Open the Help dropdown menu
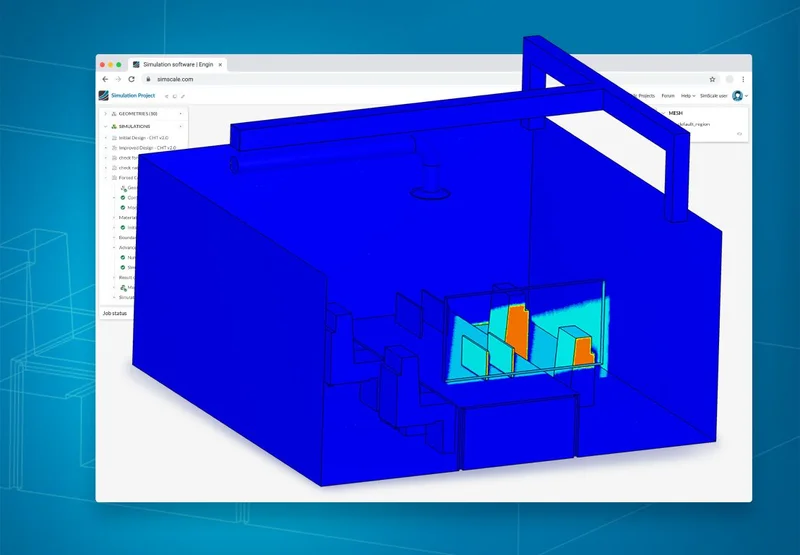Image resolution: width=800 pixels, height=555 pixels. [x=687, y=96]
